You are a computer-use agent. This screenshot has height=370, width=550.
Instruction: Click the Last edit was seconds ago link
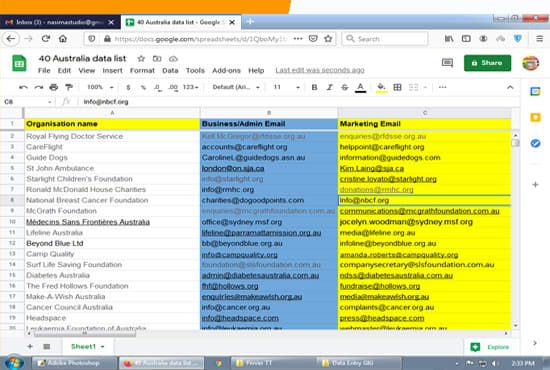pyautogui.click(x=320, y=70)
